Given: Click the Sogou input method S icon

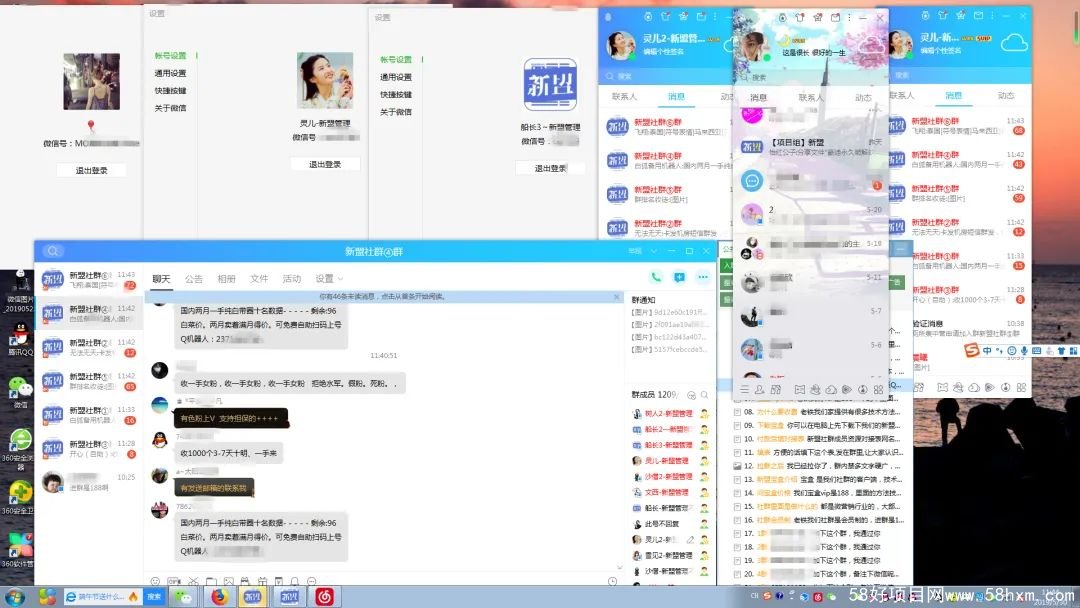Looking at the screenshot, I should (972, 350).
